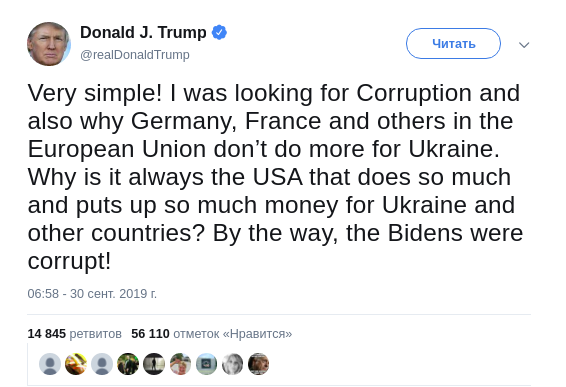The width and height of the screenshot is (566, 387).
Task: Click the tweet text about Corruption
Action: pyautogui.click(x=275, y=177)
